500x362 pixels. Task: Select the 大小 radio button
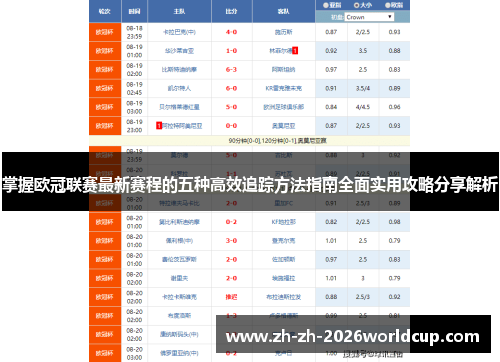click(x=356, y=5)
